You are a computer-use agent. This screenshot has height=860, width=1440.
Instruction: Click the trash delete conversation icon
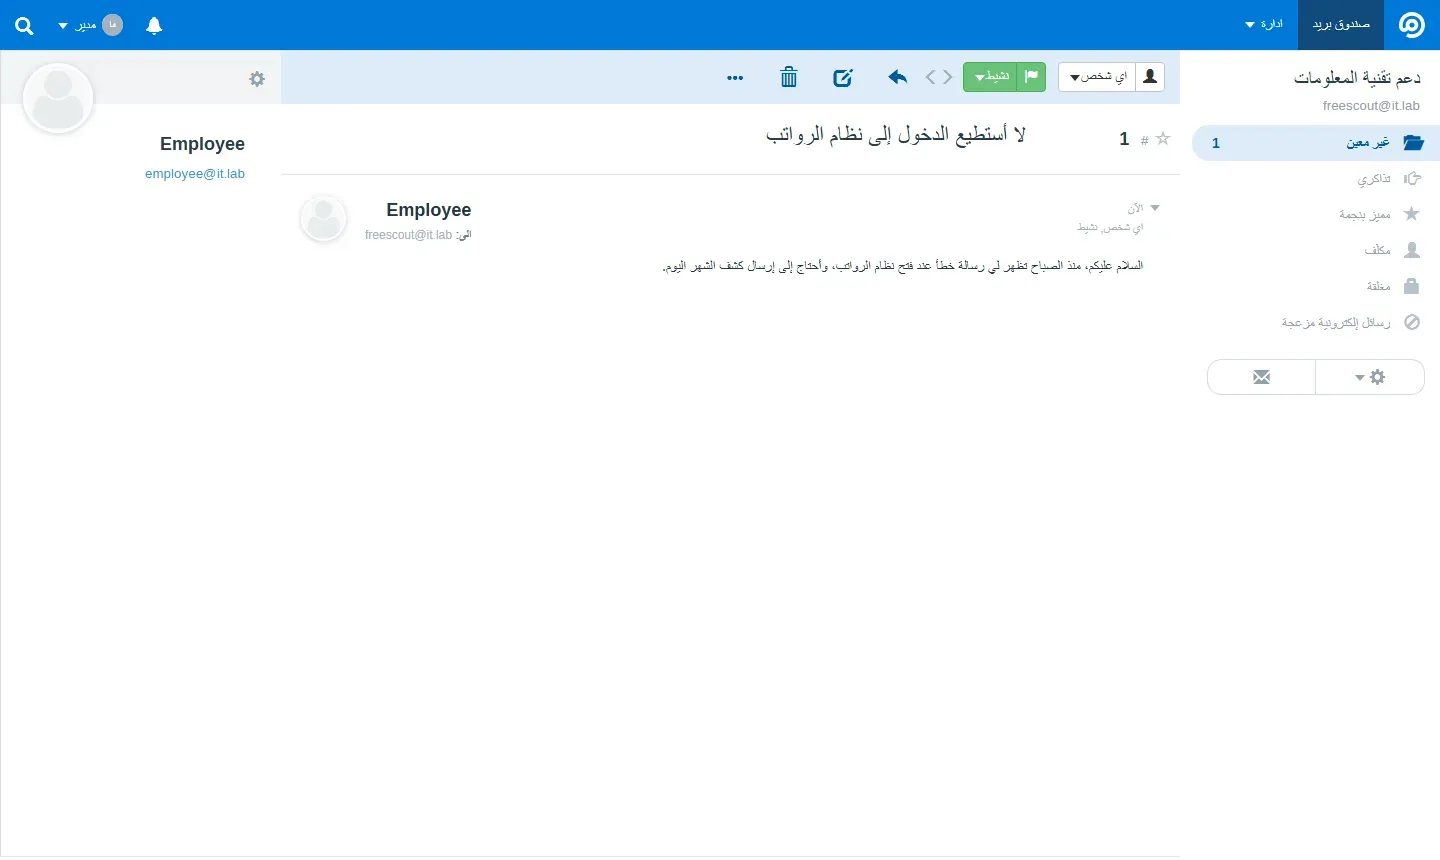coord(789,77)
